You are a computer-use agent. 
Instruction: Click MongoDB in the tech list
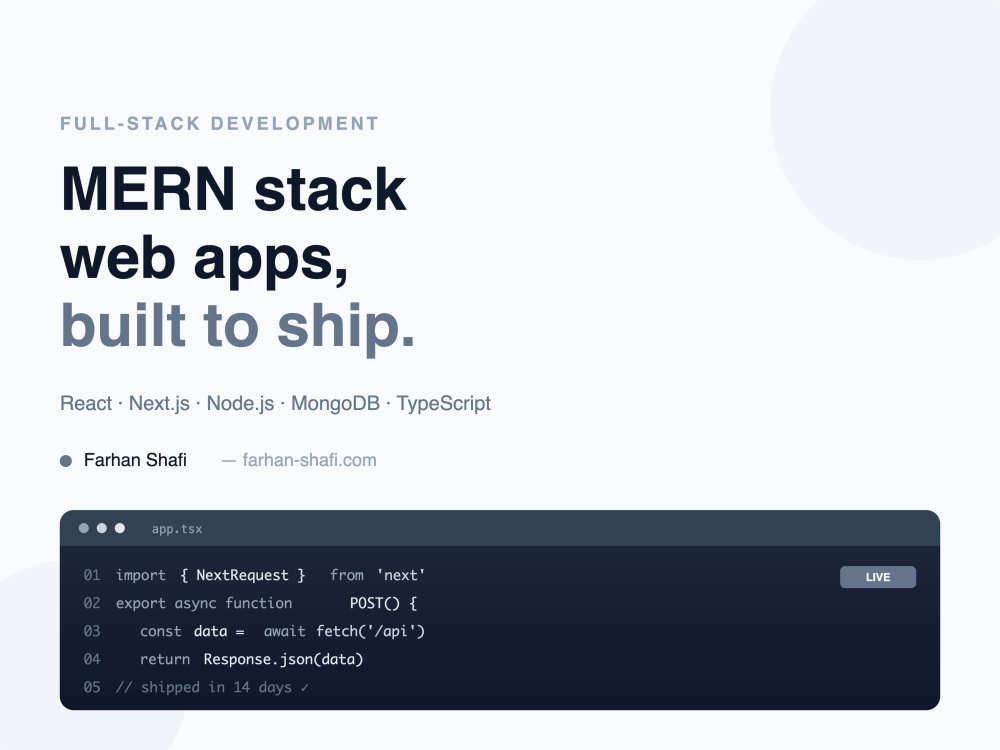point(335,404)
